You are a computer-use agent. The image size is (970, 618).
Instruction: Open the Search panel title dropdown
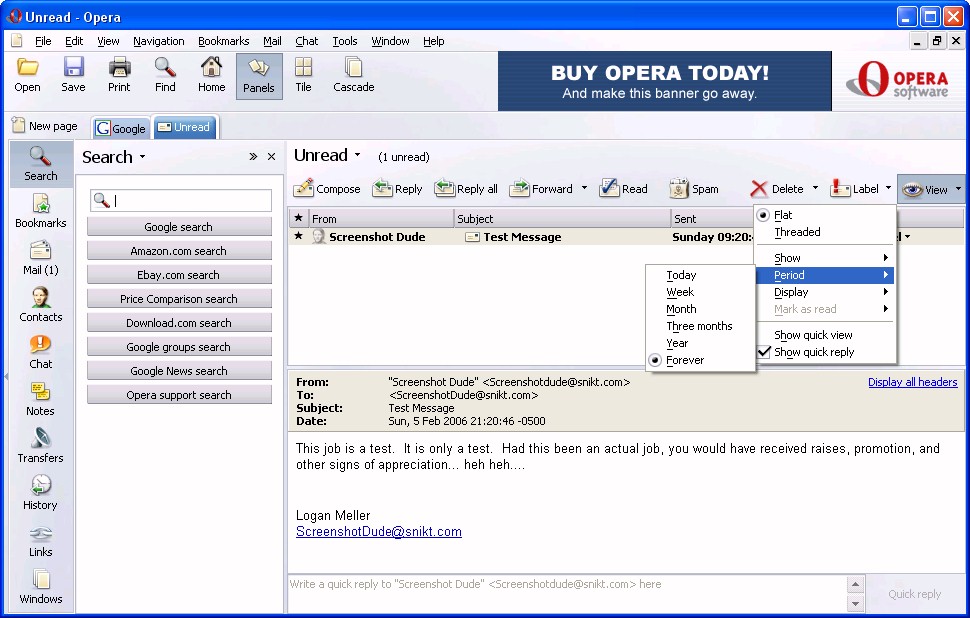tap(142, 157)
